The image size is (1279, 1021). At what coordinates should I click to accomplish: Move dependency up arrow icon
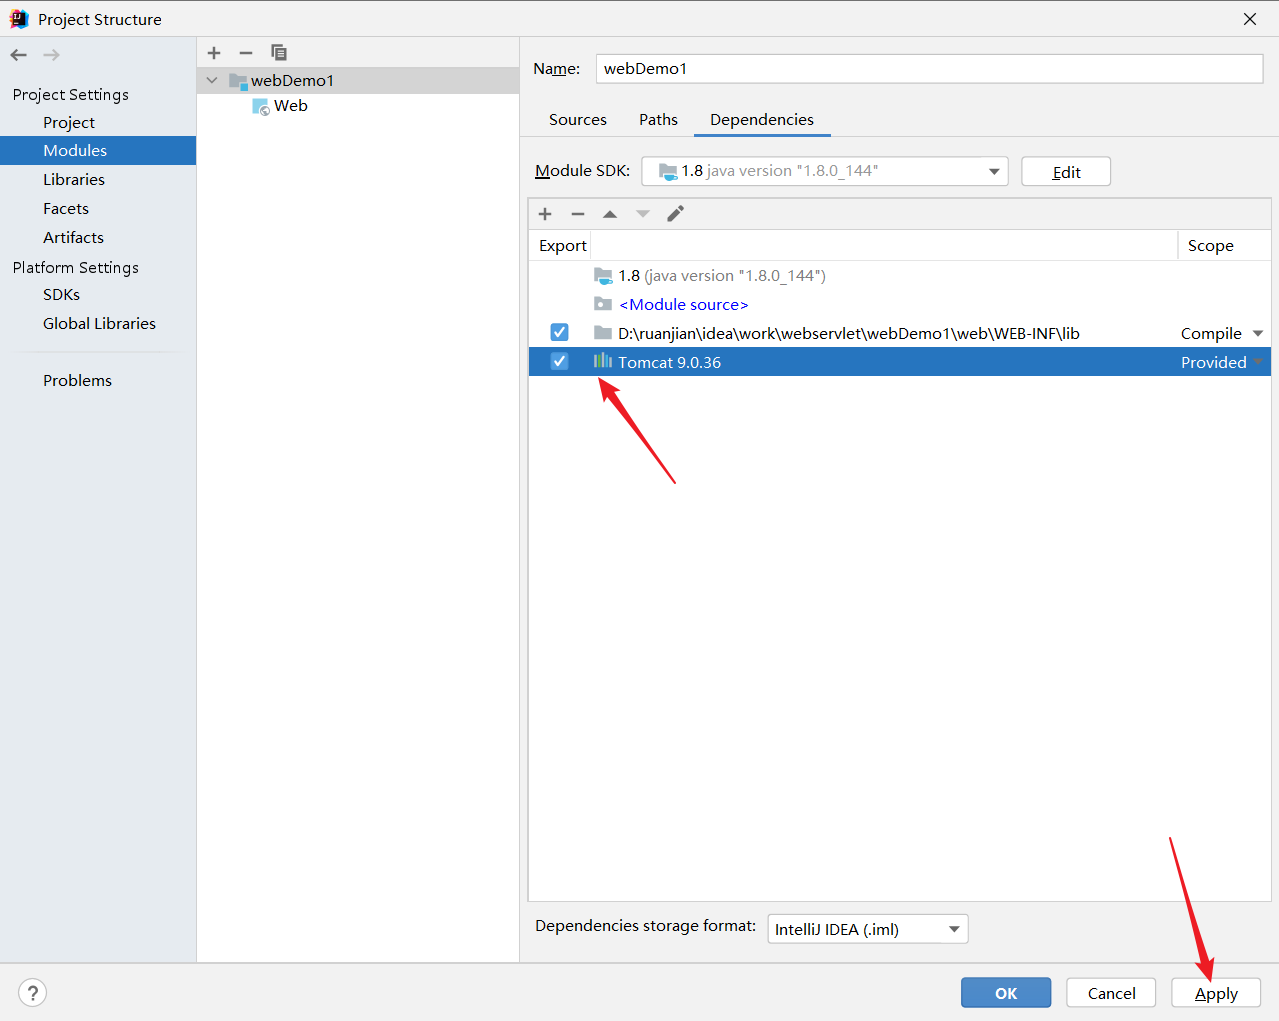click(610, 214)
